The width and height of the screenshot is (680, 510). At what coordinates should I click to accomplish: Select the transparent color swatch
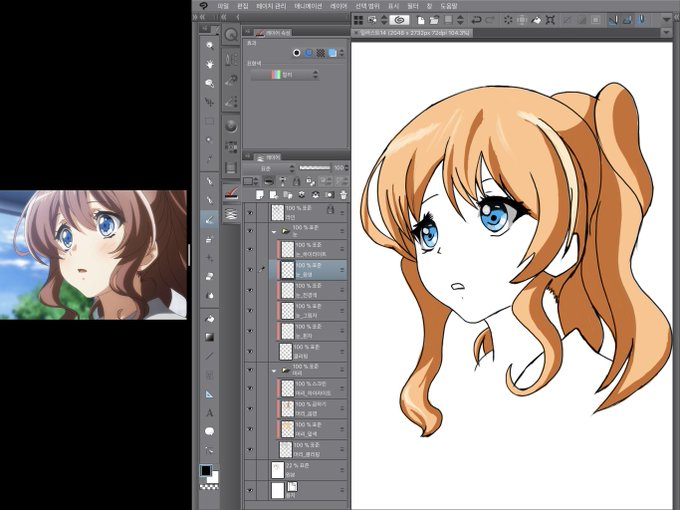209,487
